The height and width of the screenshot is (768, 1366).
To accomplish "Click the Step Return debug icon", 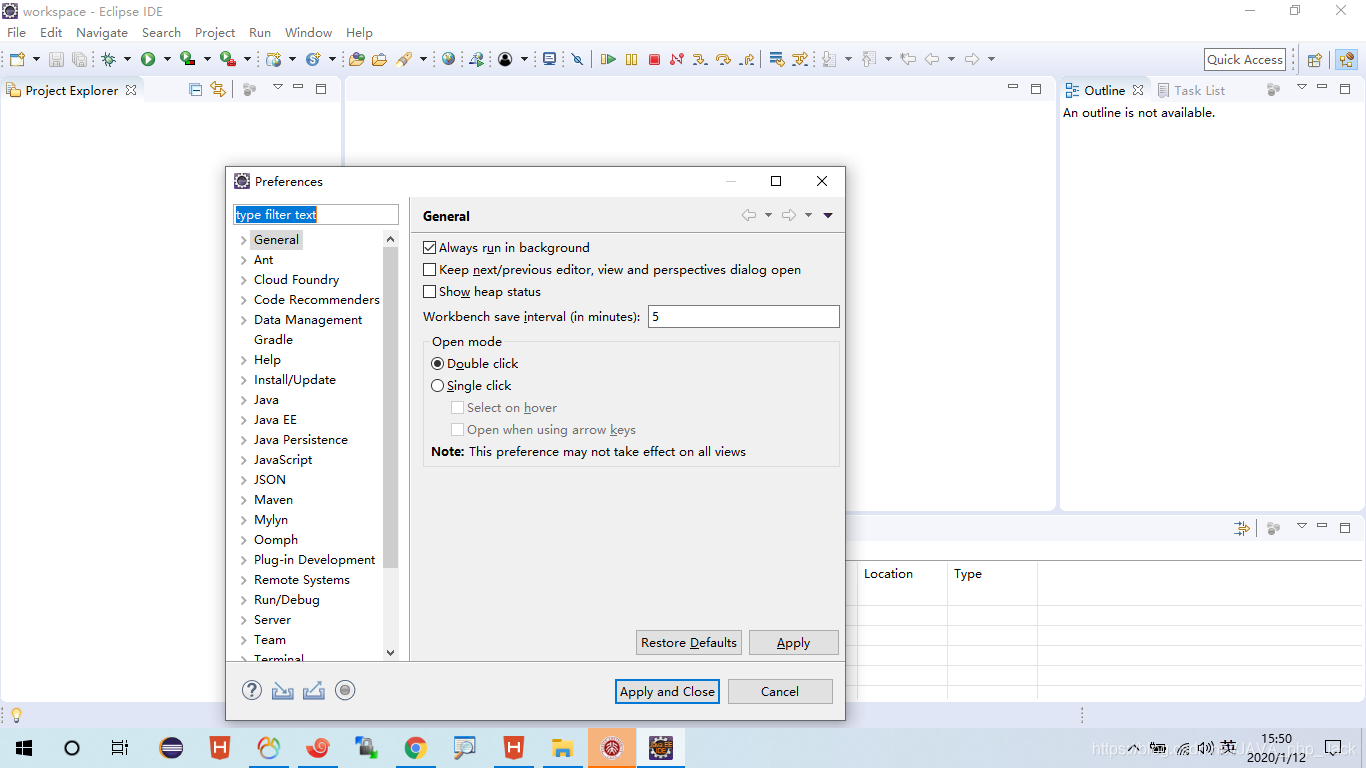I will (747, 59).
